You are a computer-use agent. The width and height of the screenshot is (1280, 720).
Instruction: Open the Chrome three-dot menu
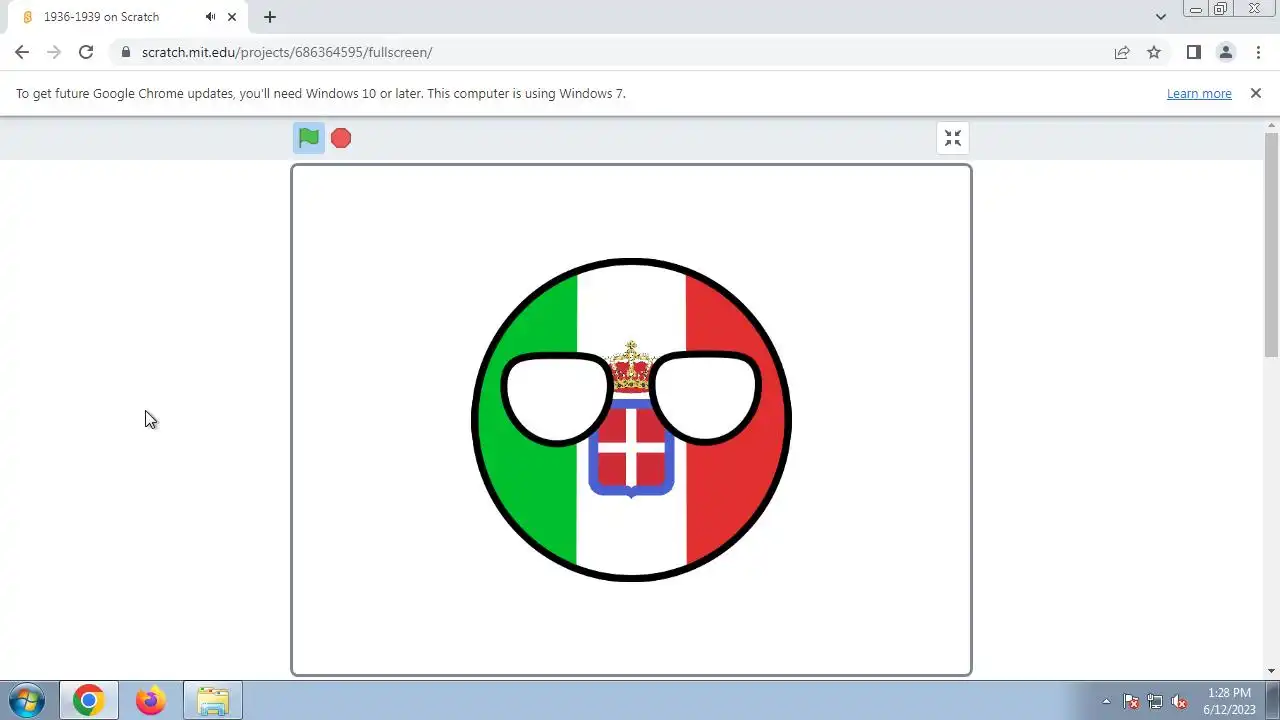(x=1258, y=52)
